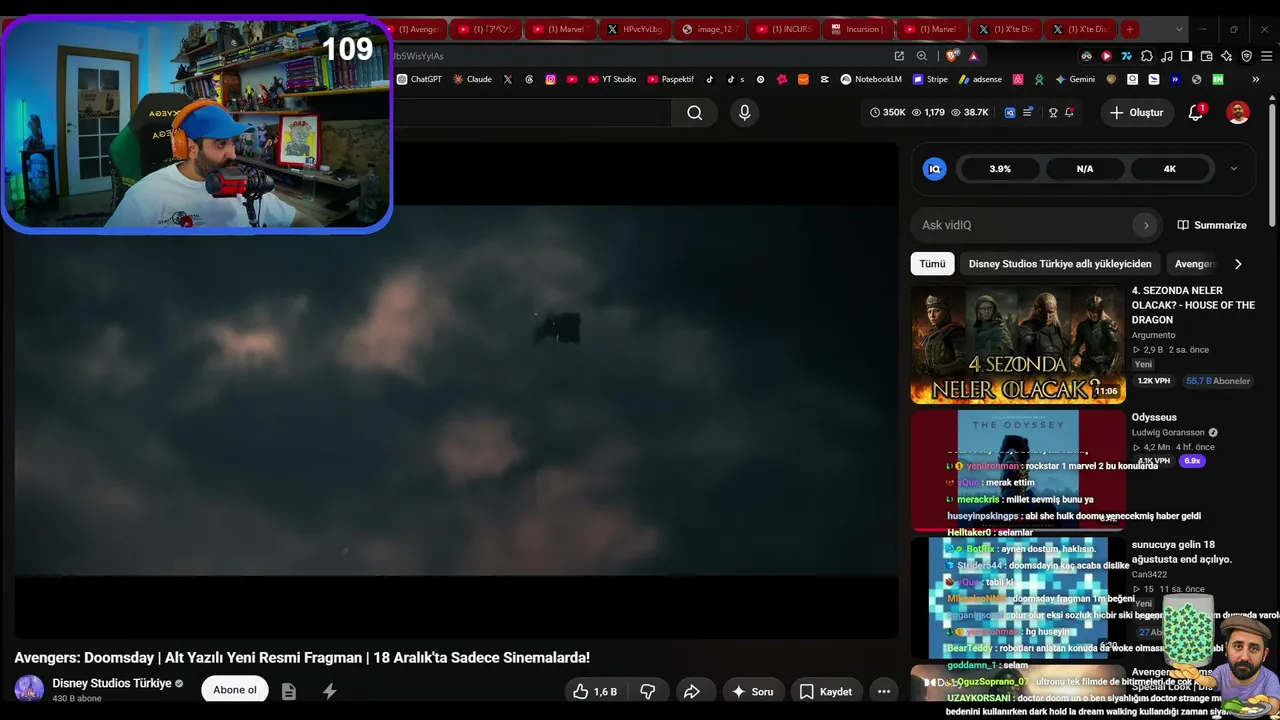Click the Argumento channel name
The height and width of the screenshot is (720, 1280).
pos(1153,335)
